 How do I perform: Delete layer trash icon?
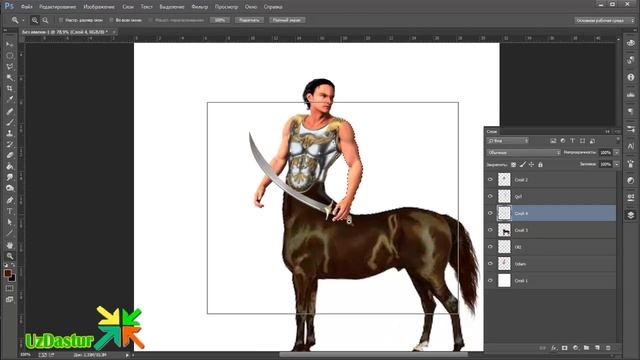pos(608,348)
